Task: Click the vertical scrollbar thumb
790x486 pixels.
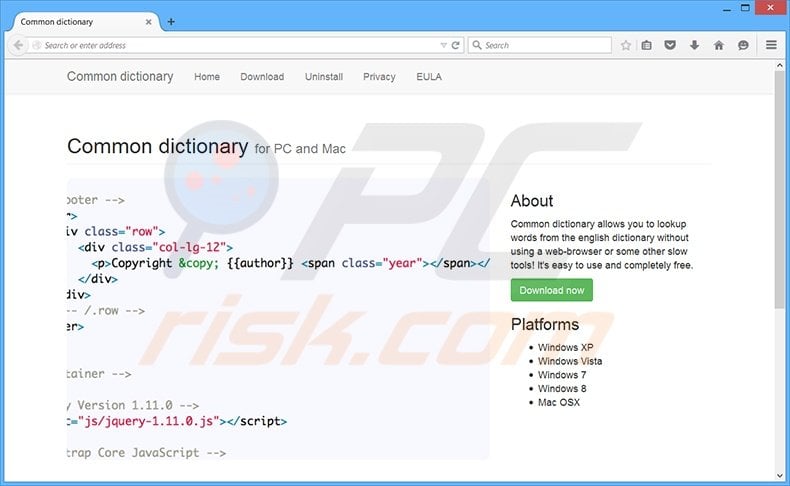Action: tap(779, 189)
